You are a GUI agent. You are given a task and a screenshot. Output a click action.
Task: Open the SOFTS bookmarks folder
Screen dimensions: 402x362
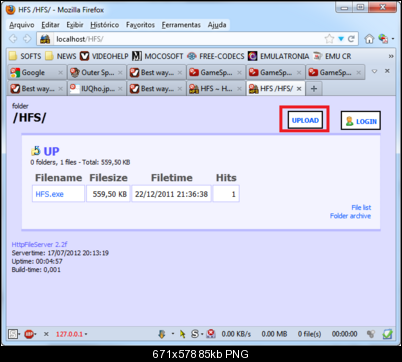[25, 56]
